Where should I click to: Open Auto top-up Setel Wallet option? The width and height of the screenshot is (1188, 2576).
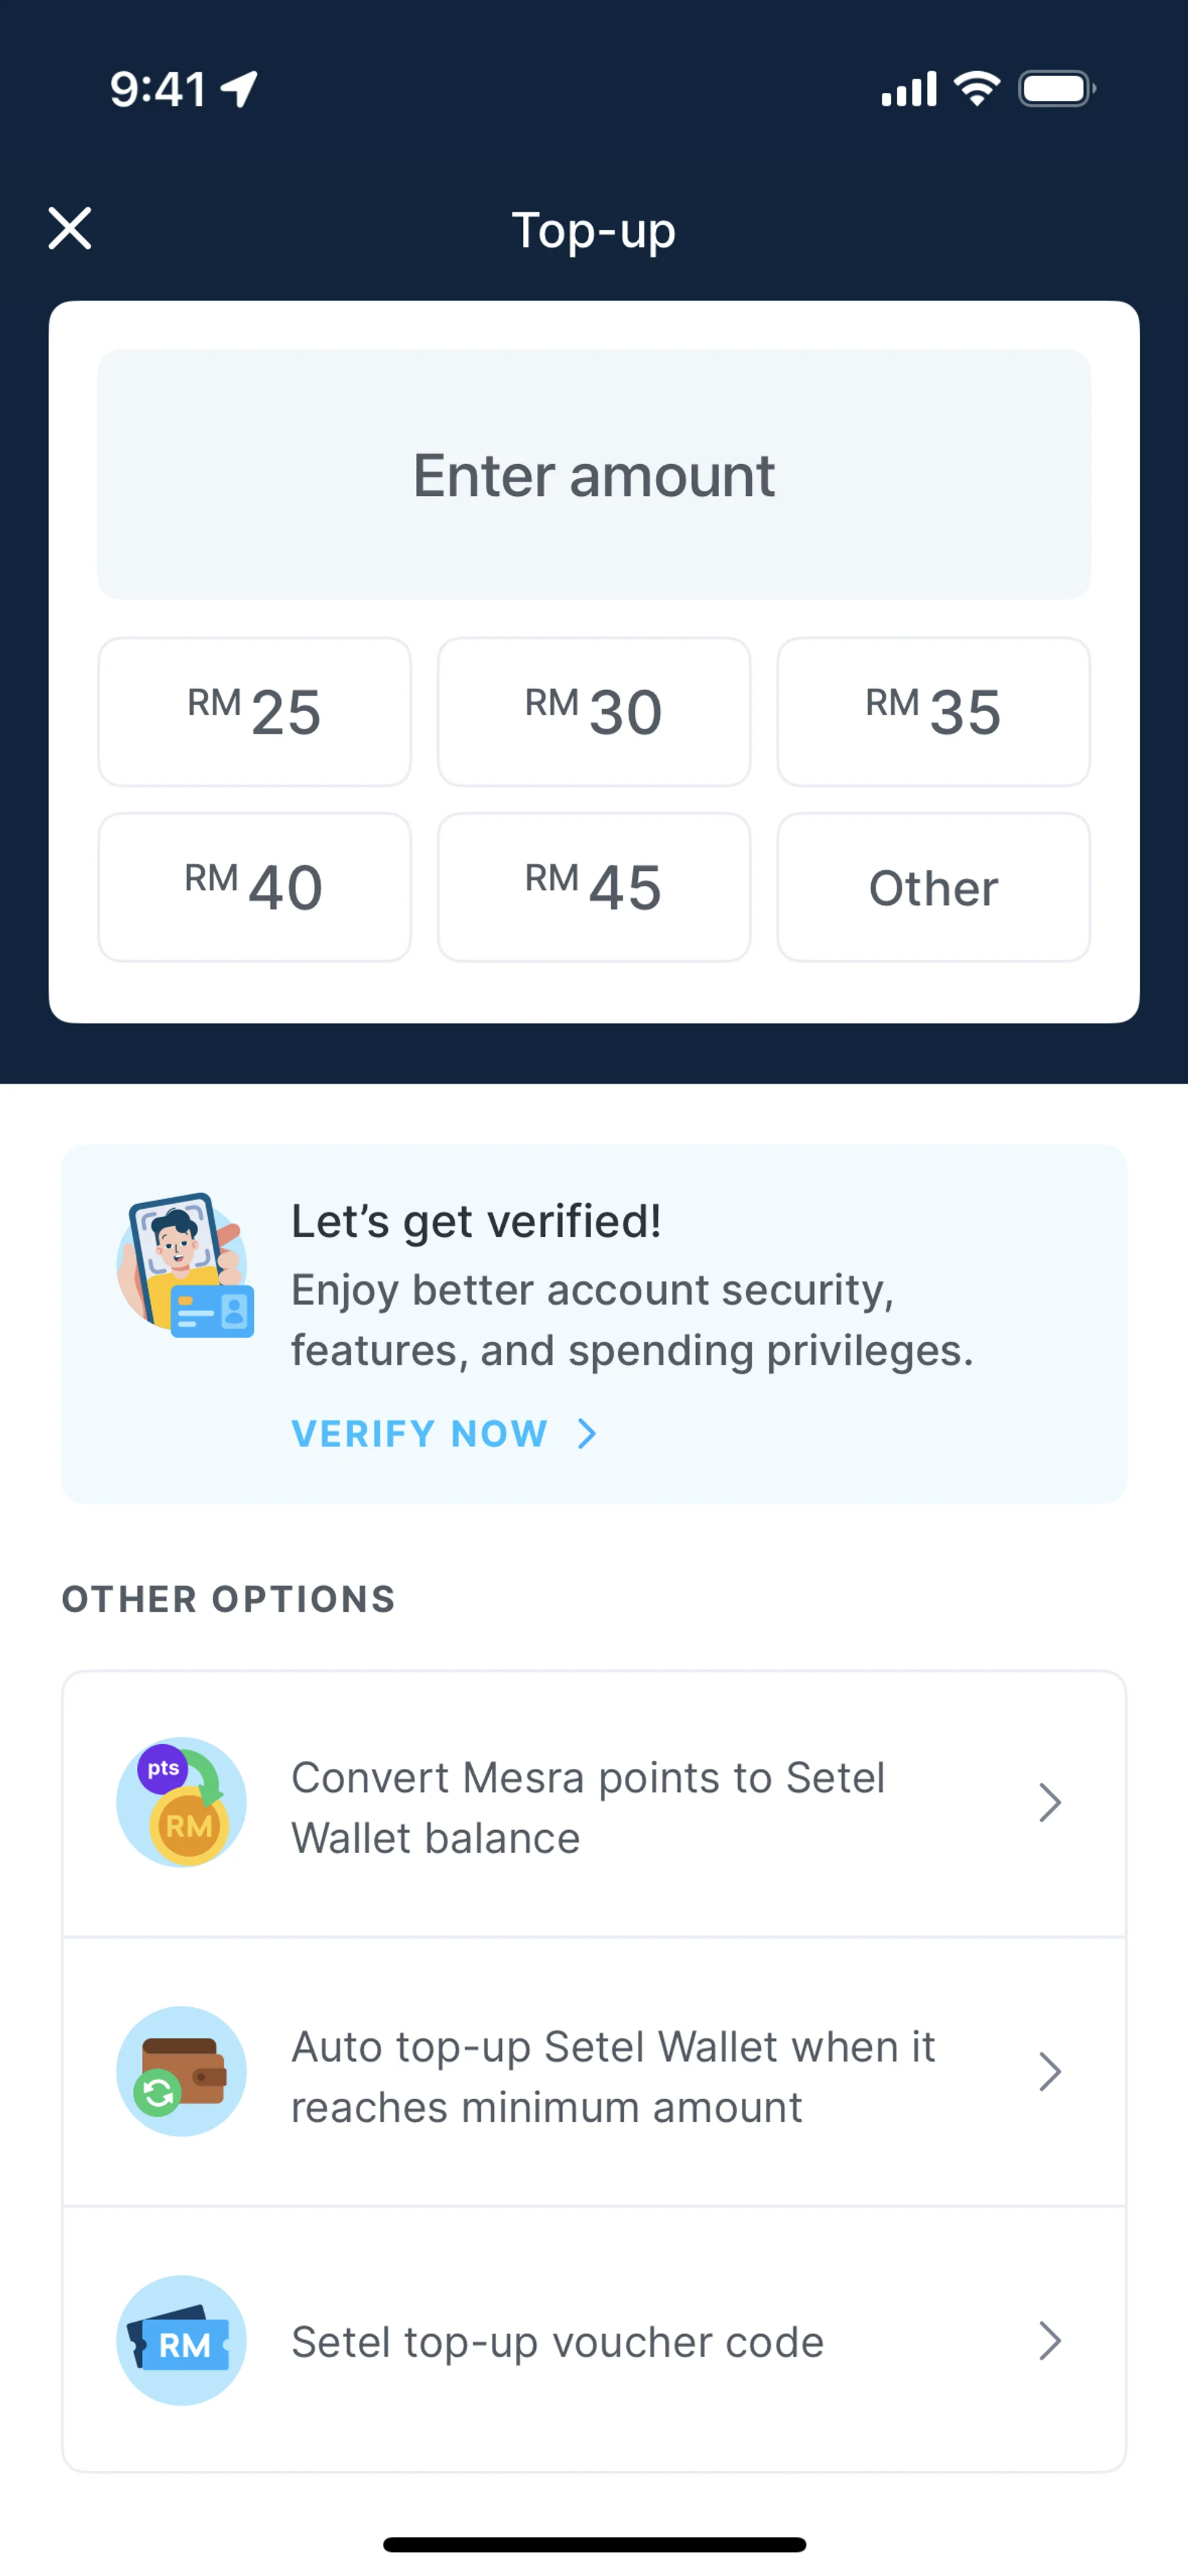point(612,2076)
